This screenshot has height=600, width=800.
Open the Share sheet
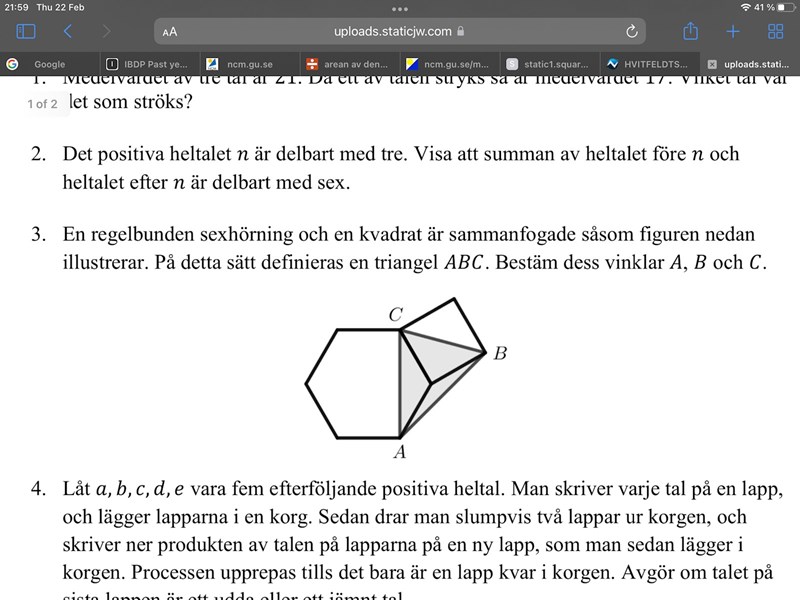(690, 31)
